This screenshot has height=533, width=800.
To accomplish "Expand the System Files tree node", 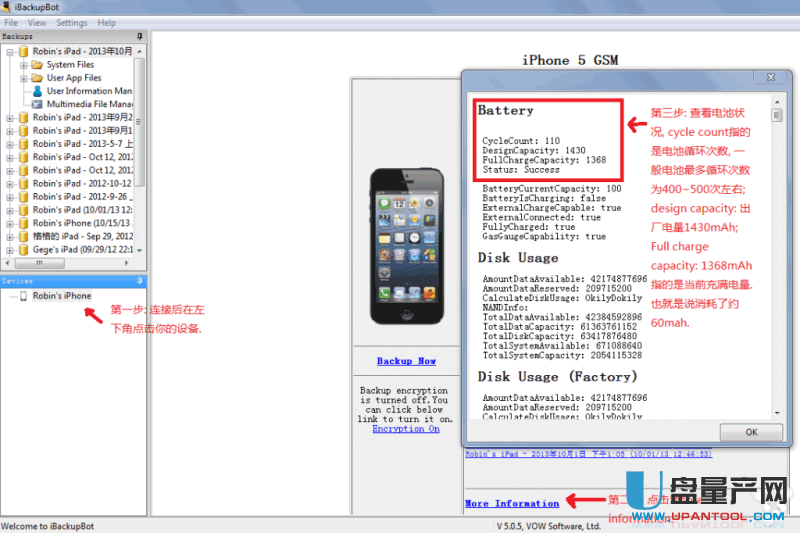I will point(24,65).
